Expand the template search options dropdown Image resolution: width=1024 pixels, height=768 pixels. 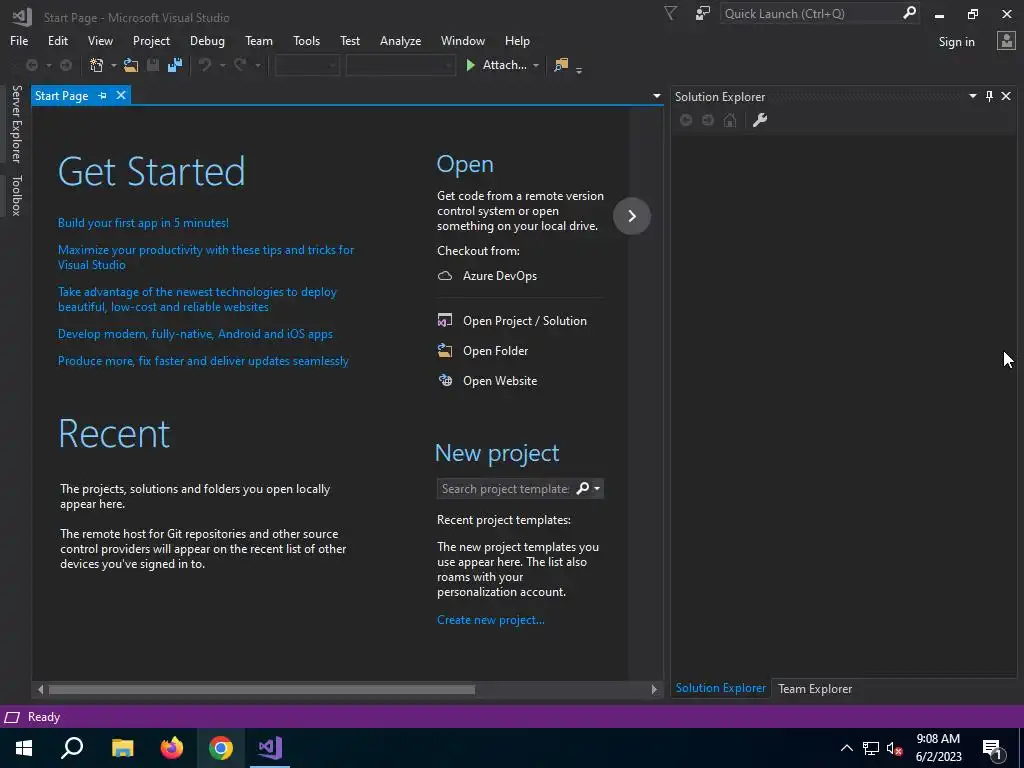coord(597,488)
